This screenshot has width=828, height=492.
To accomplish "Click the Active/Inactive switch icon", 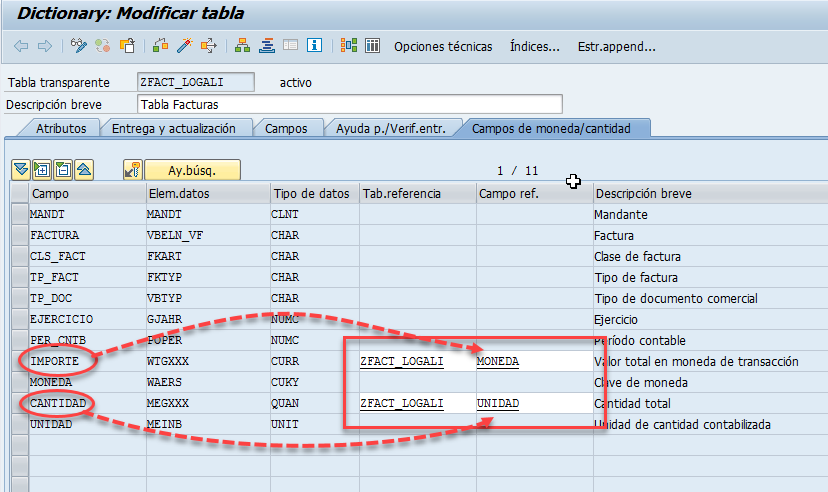I will tap(102, 45).
